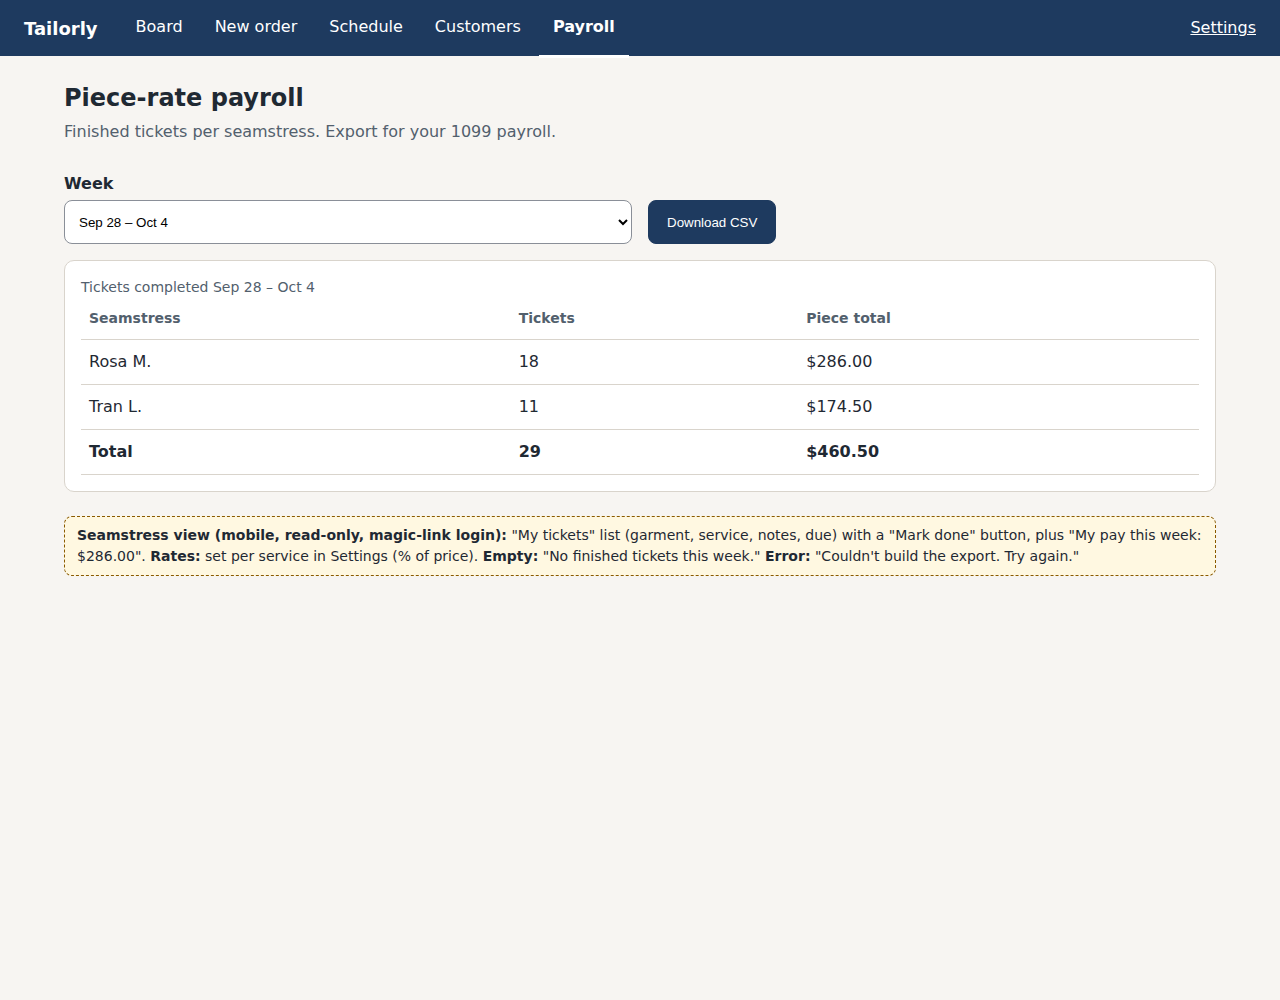
Task: Switch to the Schedule tab
Action: tap(366, 27)
